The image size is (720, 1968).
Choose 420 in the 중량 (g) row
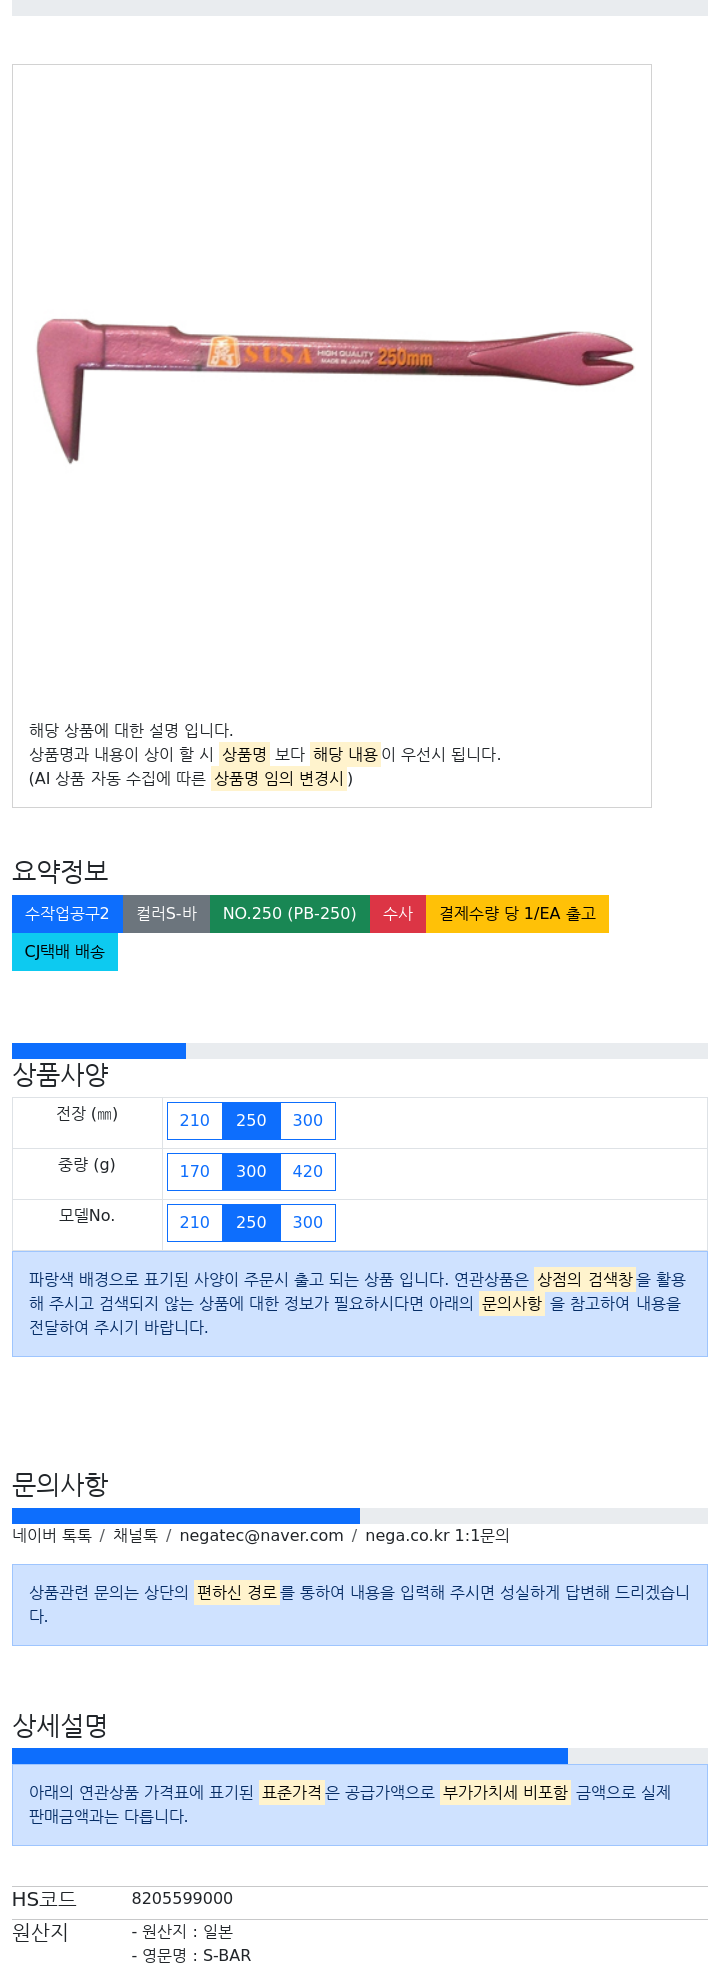pyautogui.click(x=308, y=1172)
